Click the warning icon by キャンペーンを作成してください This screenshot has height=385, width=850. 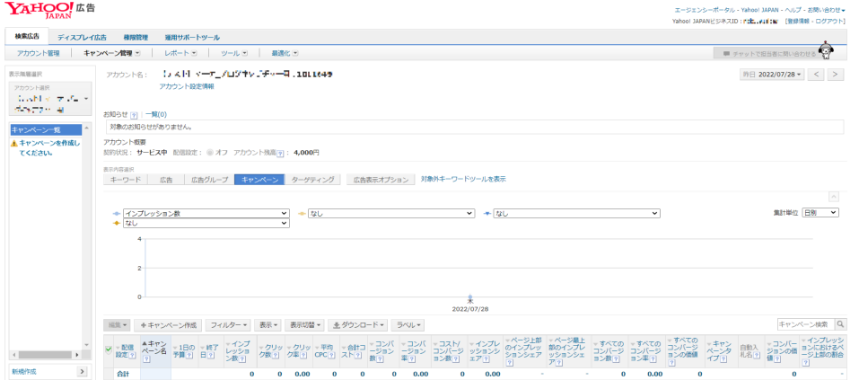pos(14,144)
